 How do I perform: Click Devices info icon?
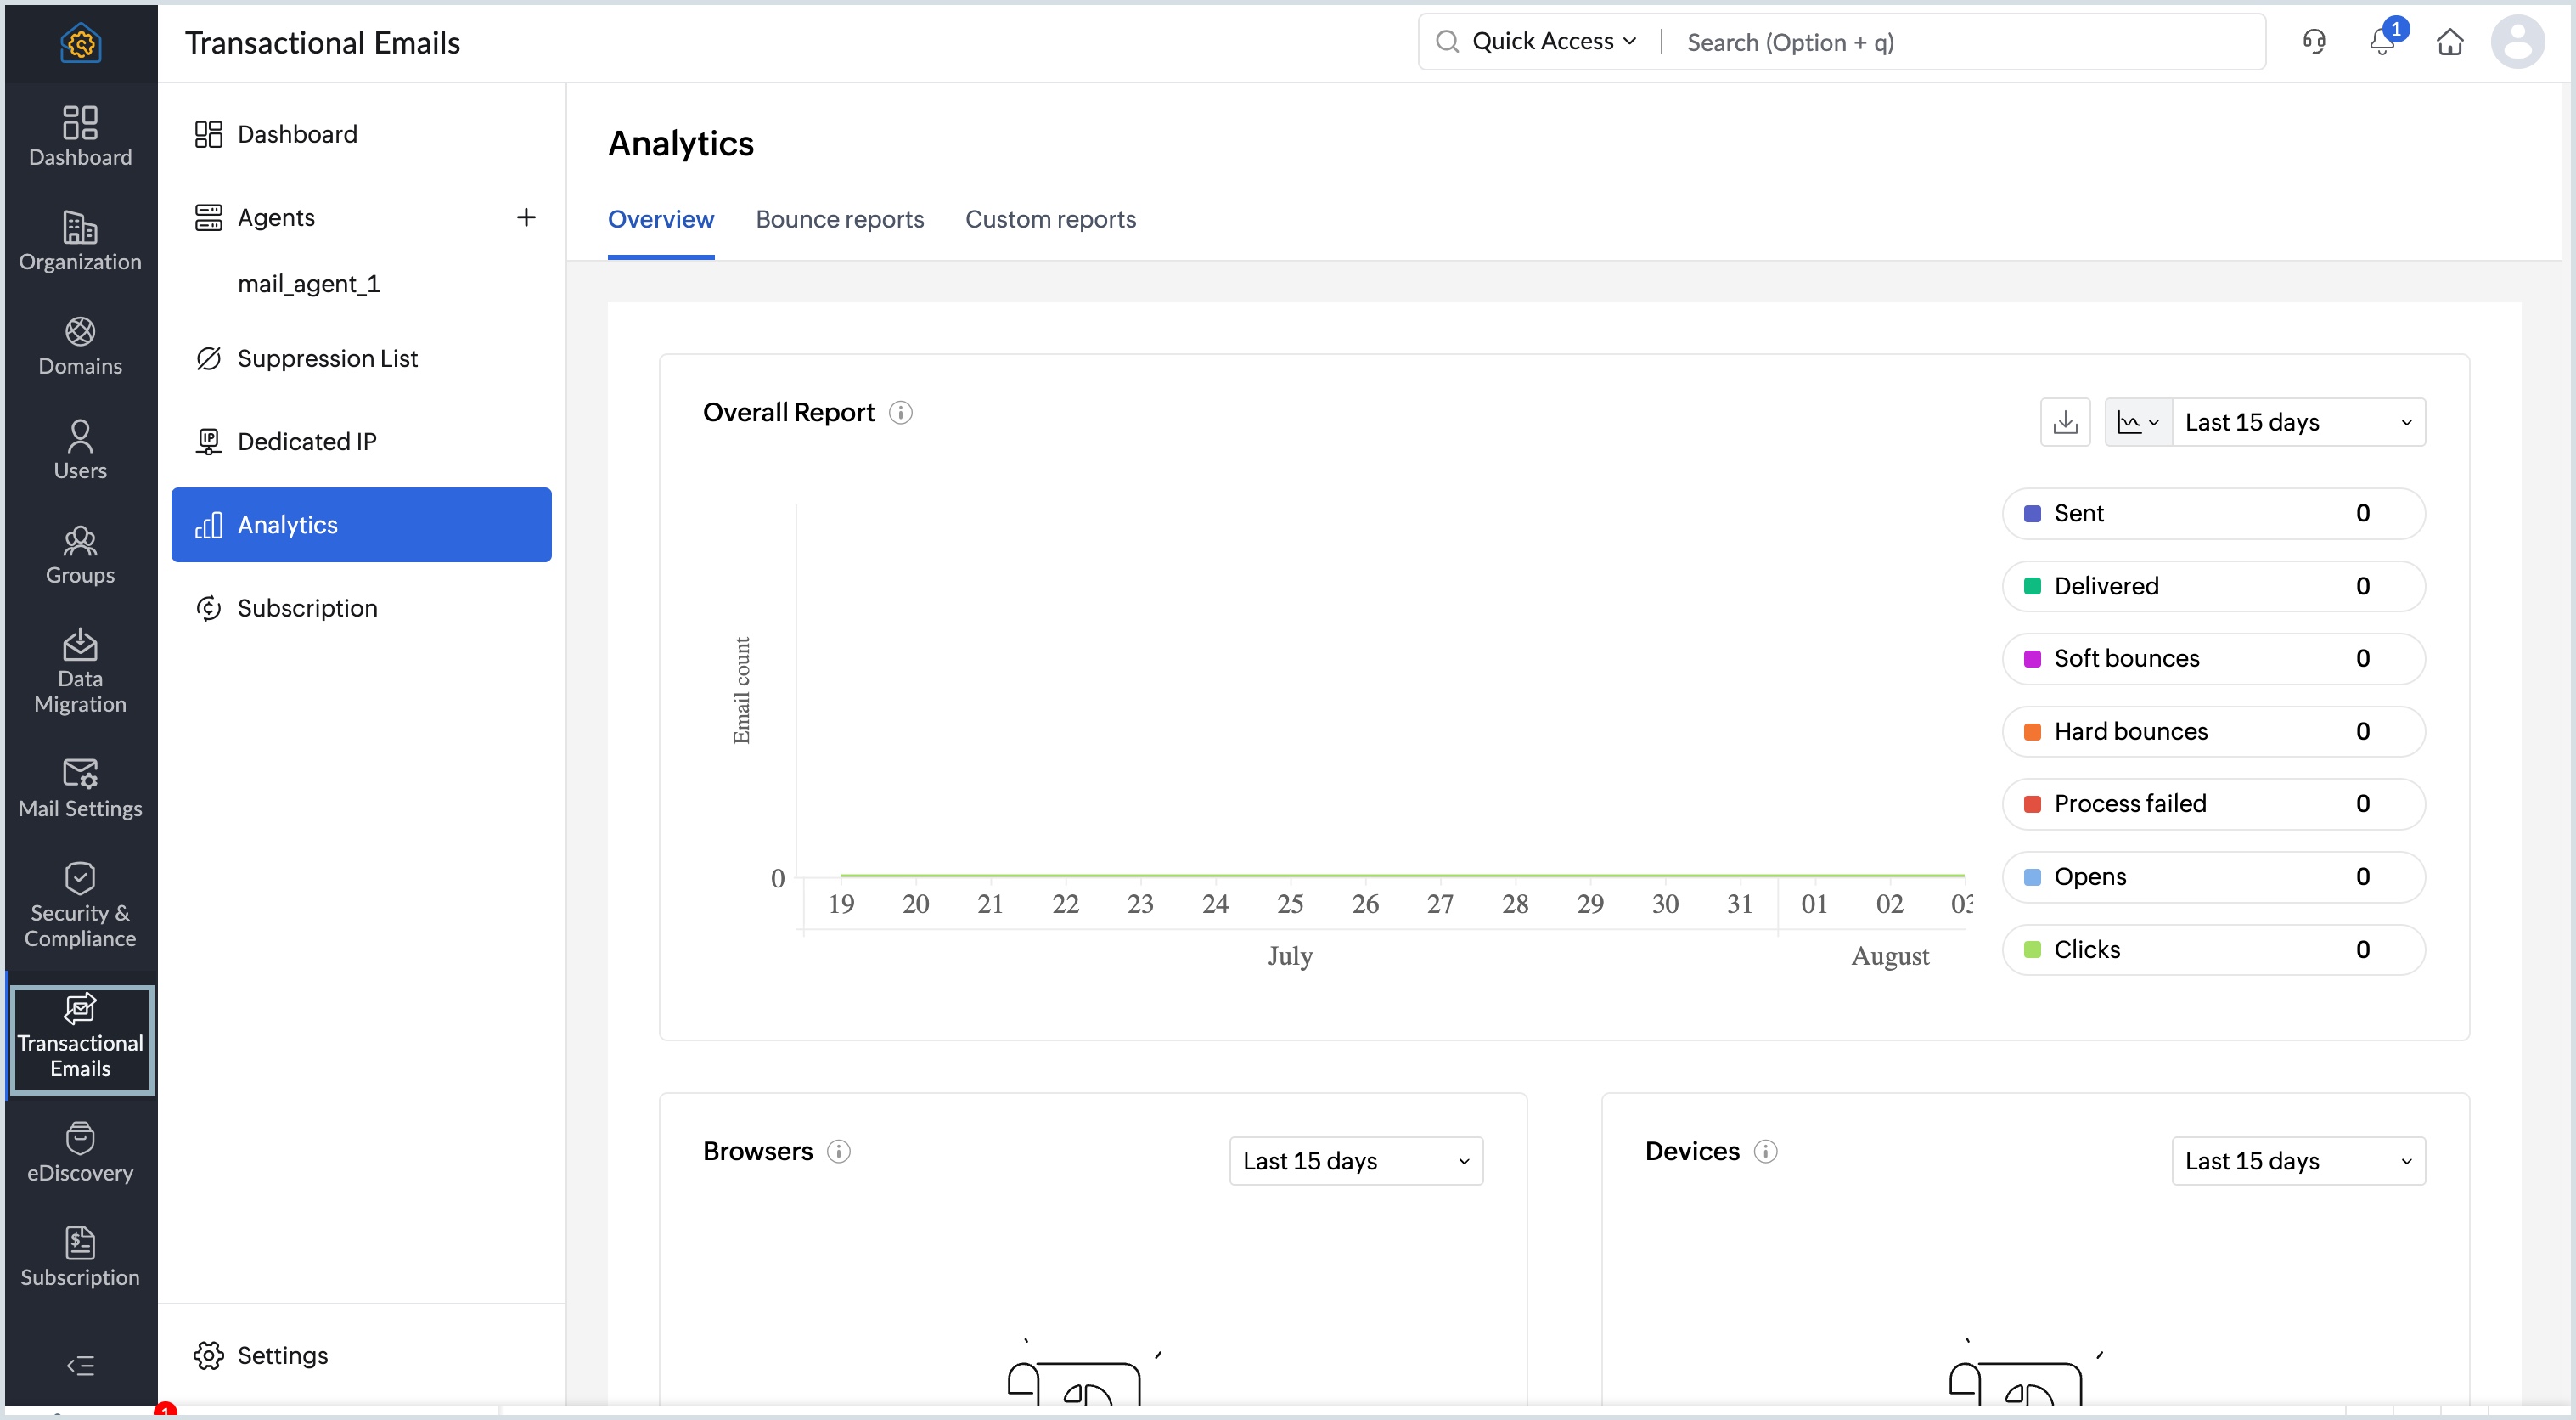1766,1151
